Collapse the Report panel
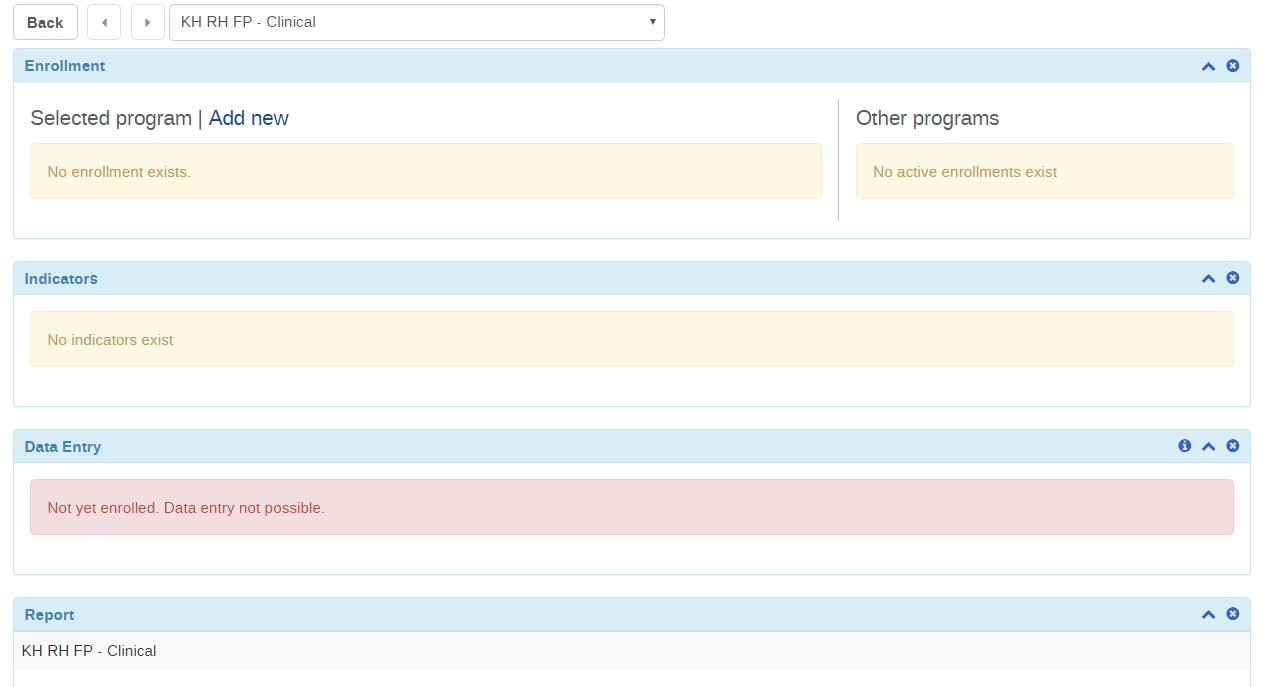The height and width of the screenshot is (687, 1271). coord(1208,614)
